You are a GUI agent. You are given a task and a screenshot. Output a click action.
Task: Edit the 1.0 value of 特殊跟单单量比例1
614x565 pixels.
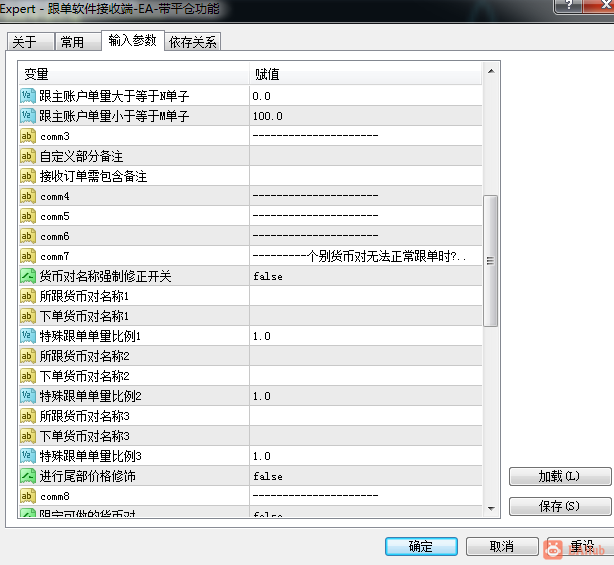[x=366, y=336]
